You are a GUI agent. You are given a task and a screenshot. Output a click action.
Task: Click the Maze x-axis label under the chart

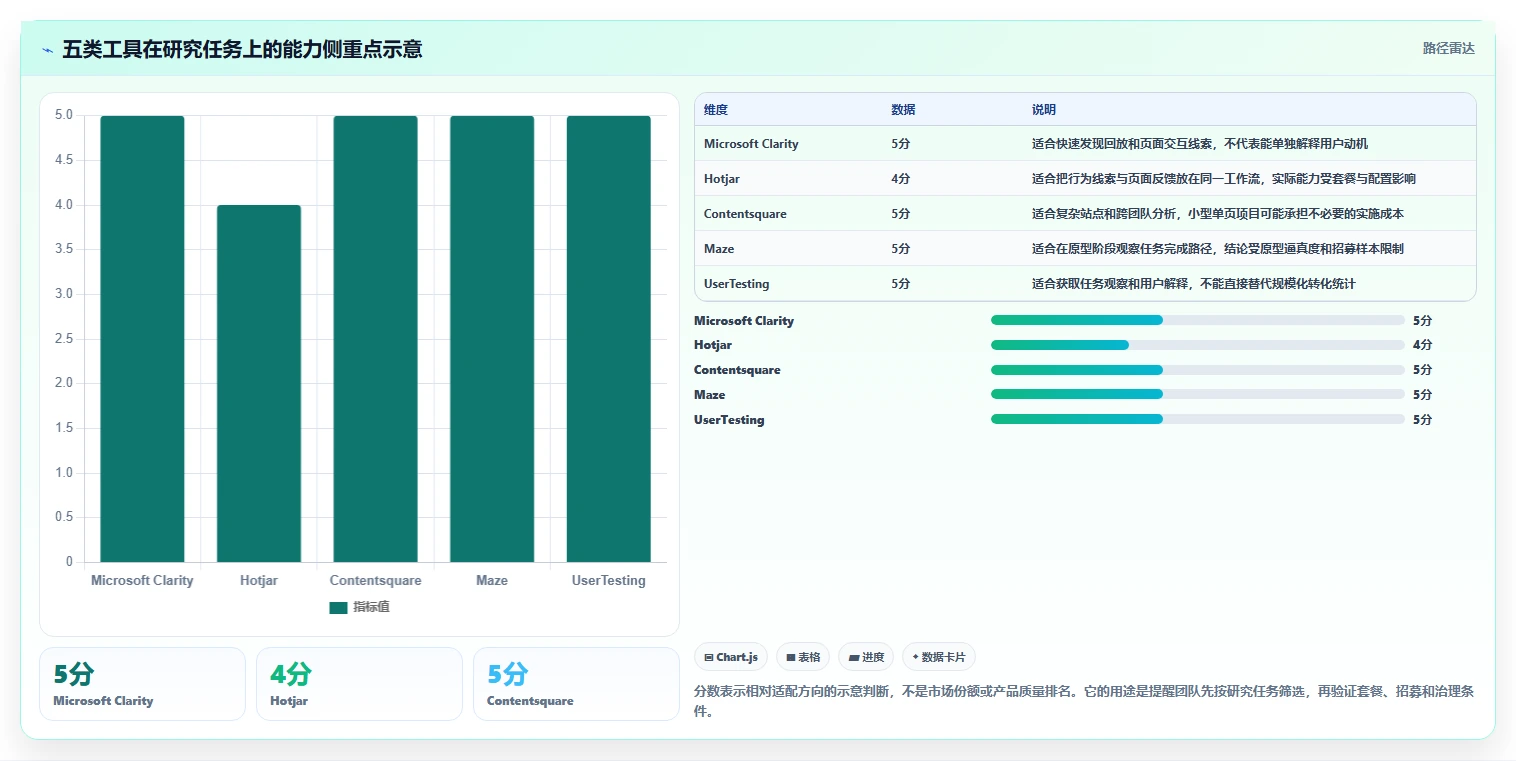492,580
